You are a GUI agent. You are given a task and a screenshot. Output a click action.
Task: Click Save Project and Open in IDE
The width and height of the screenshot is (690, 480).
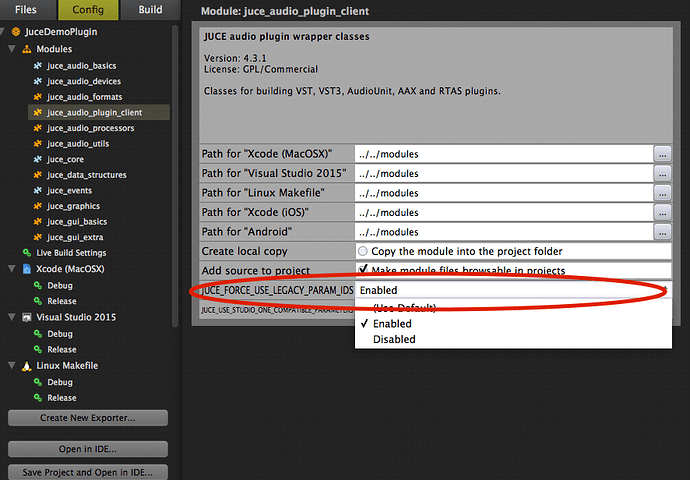pyautogui.click(x=88, y=472)
